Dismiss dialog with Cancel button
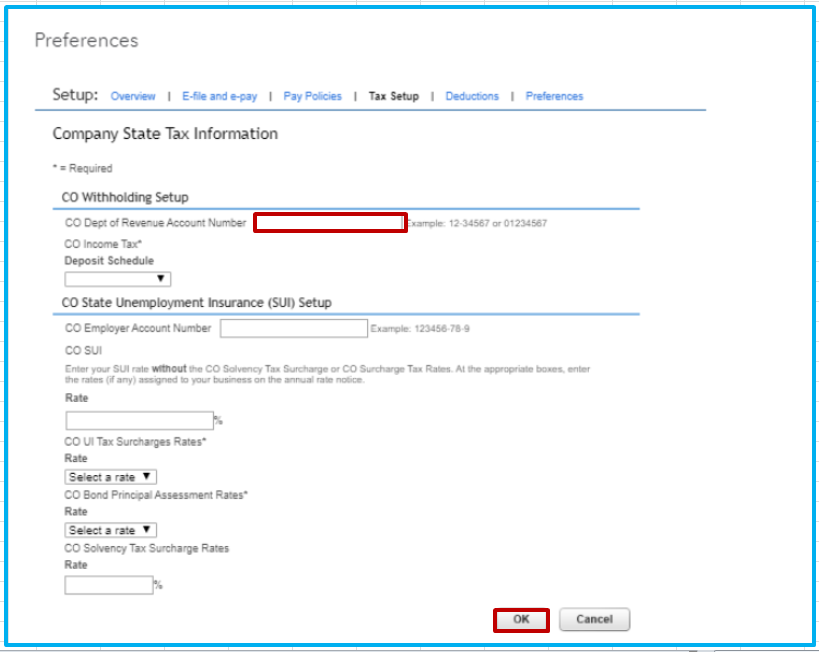 point(594,620)
